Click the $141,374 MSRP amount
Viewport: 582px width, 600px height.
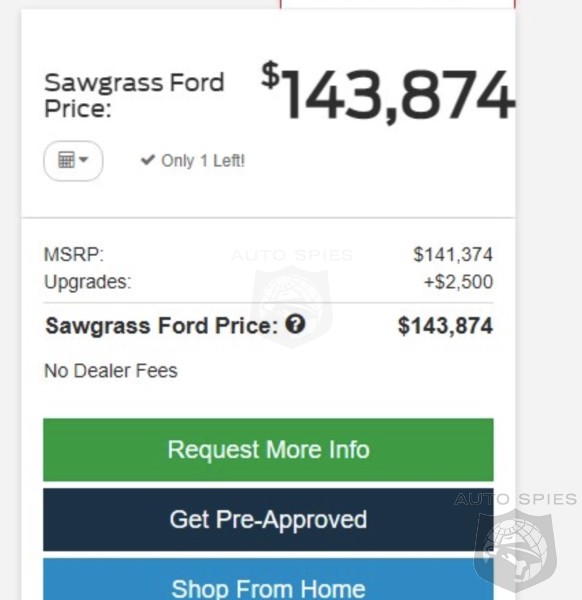(453, 255)
